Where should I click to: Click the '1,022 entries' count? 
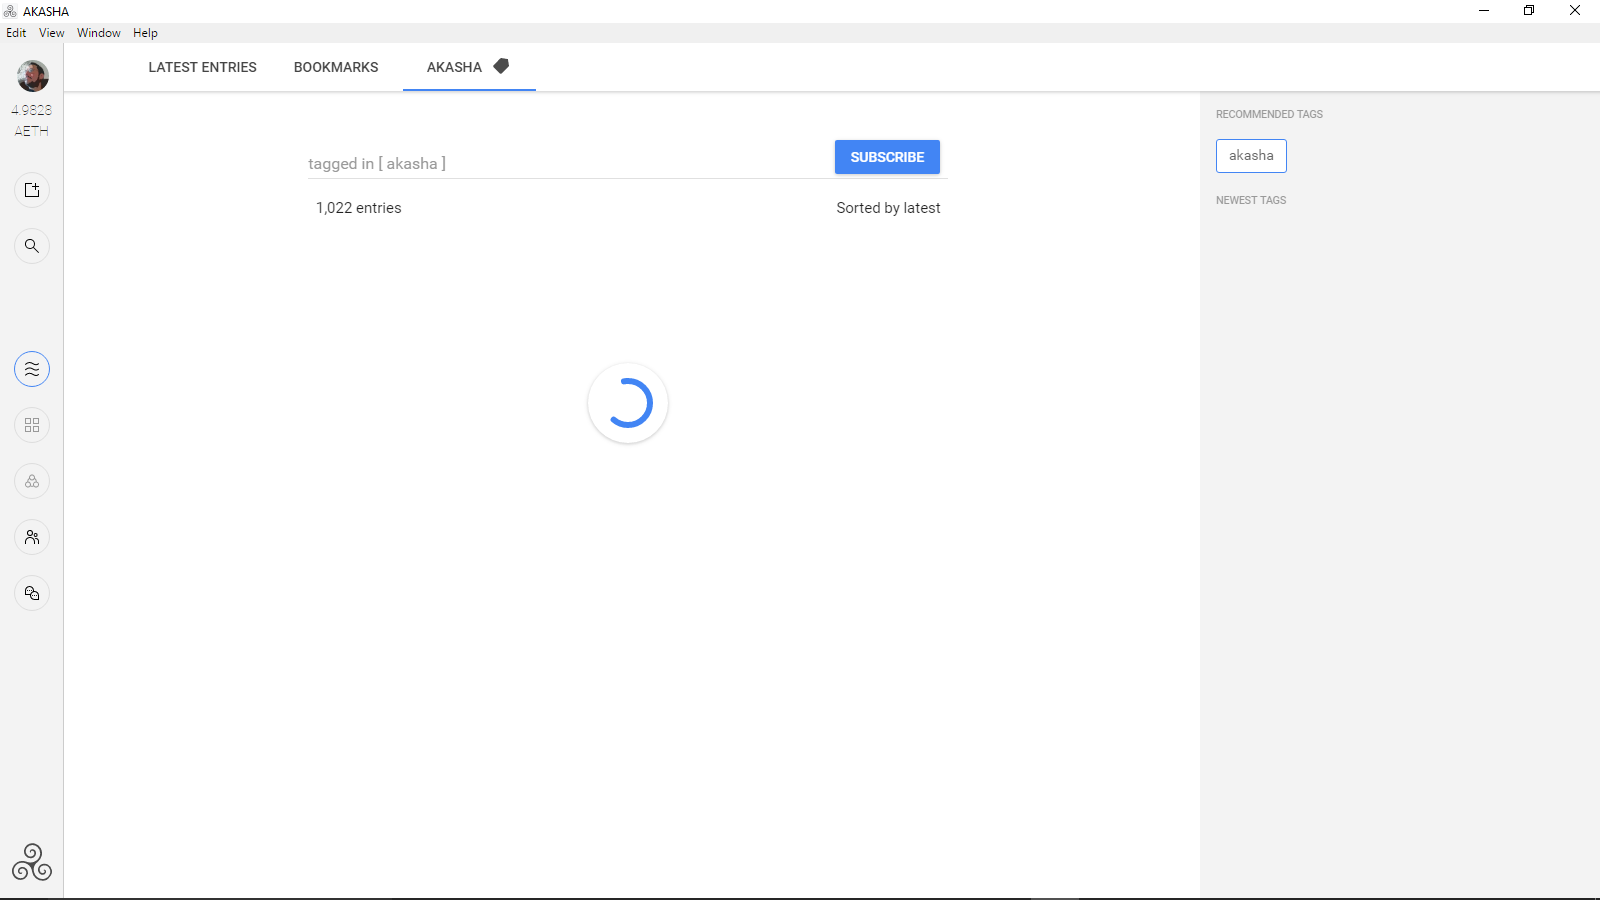[x=359, y=208]
